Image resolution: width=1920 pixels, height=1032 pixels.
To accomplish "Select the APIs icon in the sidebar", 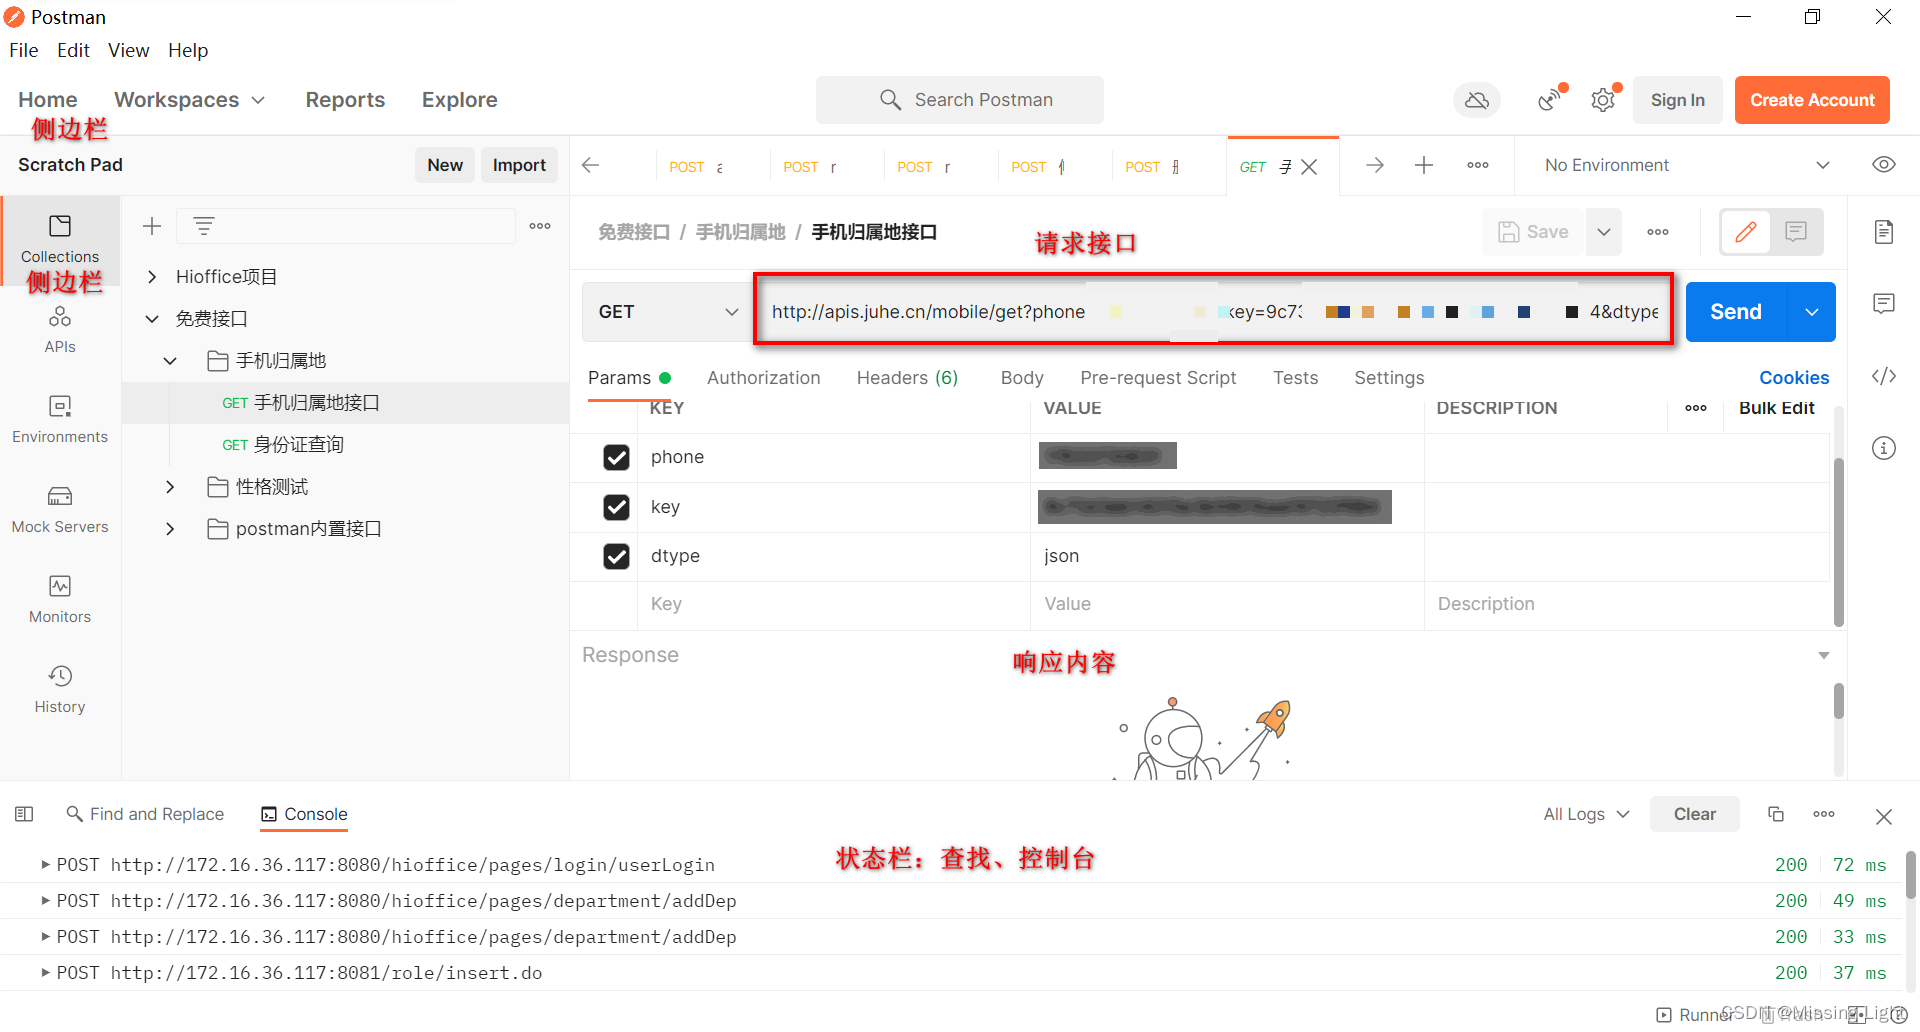I will [60, 330].
